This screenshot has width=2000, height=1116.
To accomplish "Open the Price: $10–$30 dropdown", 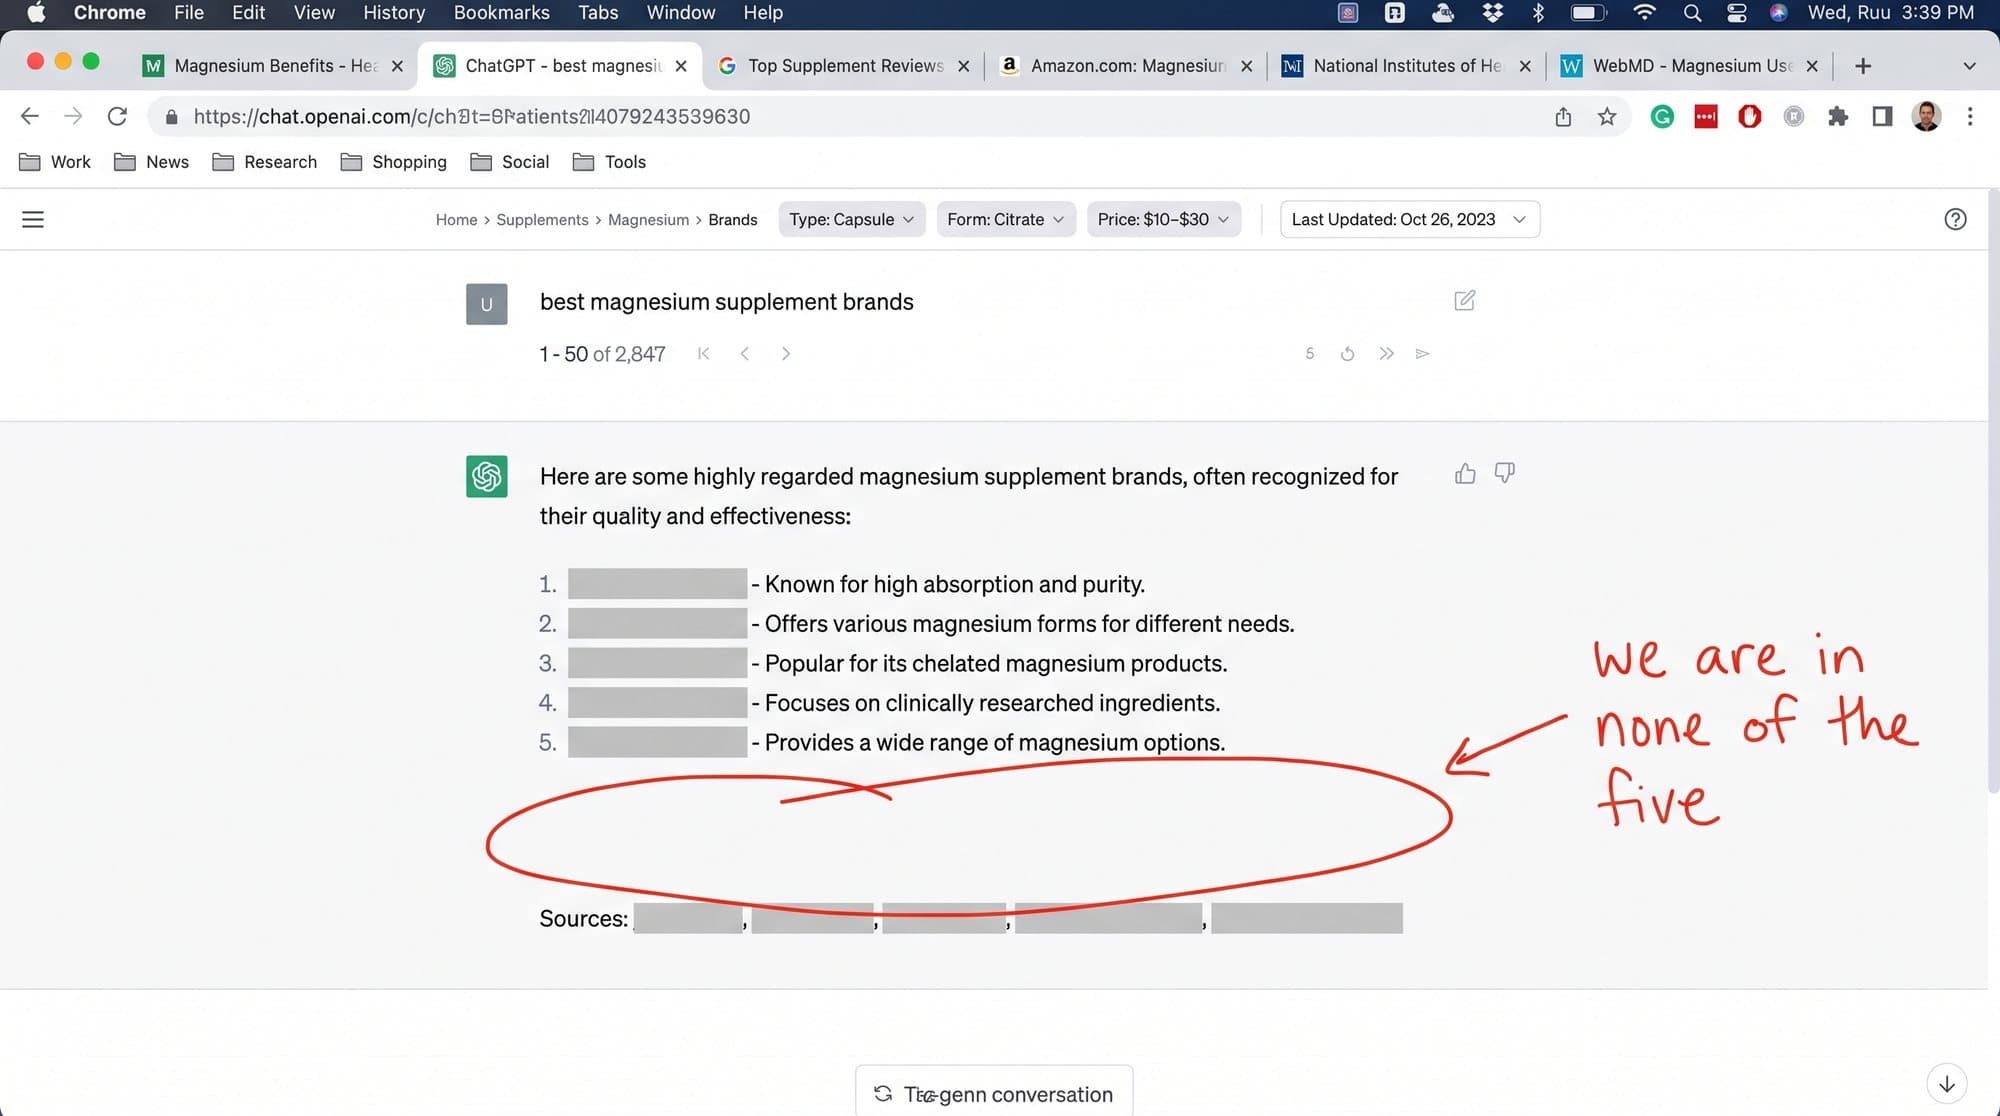I will click(x=1163, y=219).
